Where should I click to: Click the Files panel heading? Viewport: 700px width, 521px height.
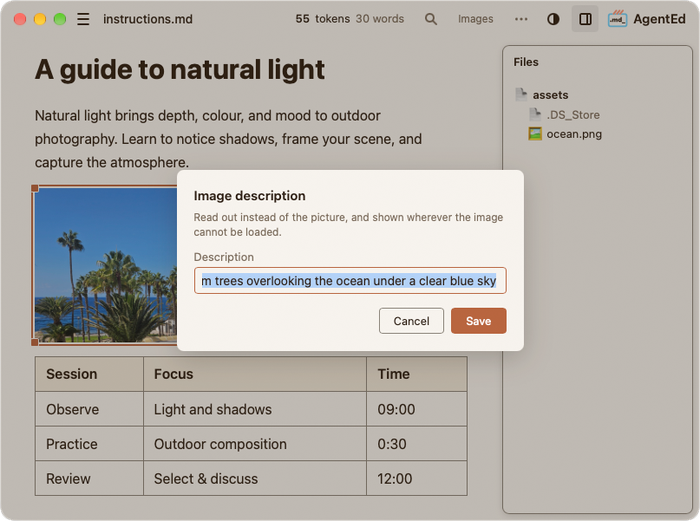[x=526, y=62]
